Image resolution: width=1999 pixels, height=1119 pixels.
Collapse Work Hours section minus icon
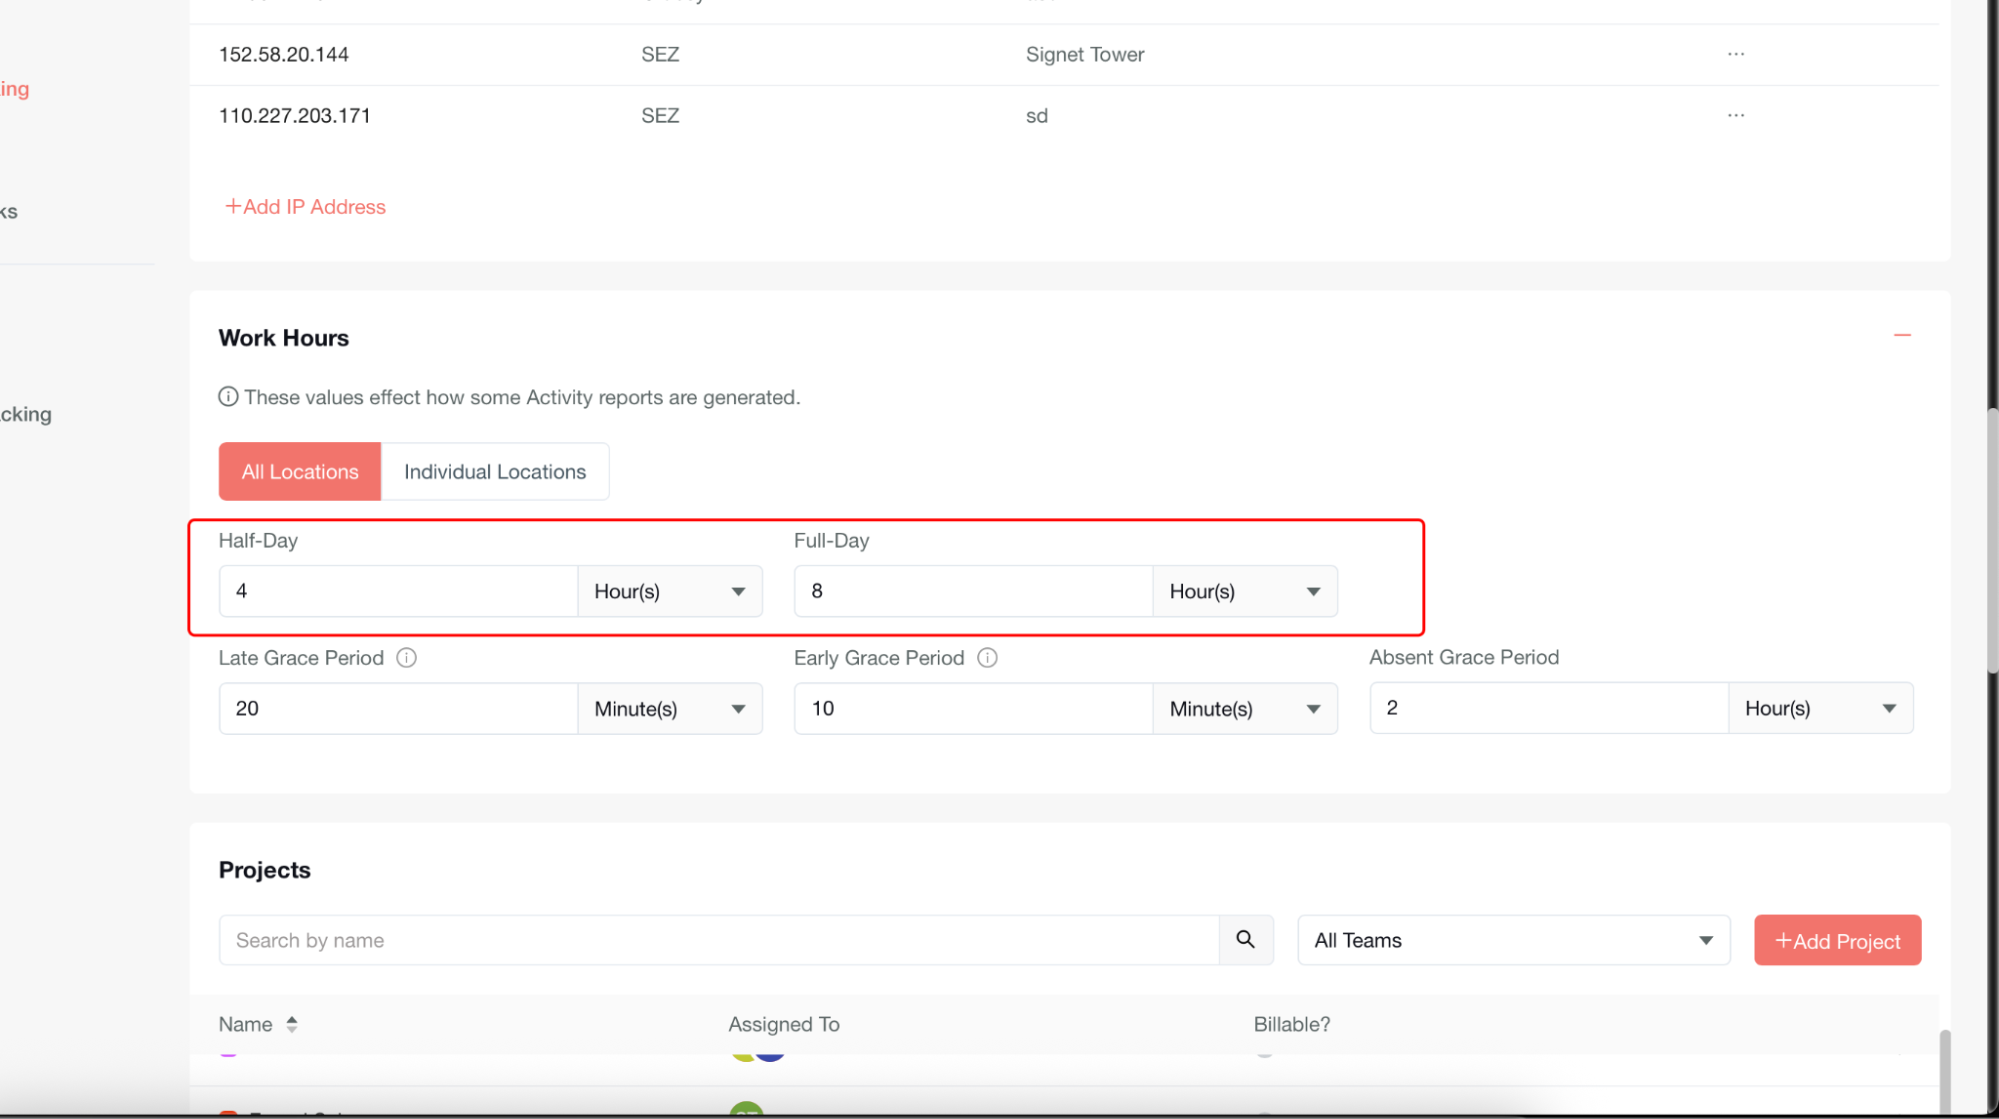point(1901,335)
